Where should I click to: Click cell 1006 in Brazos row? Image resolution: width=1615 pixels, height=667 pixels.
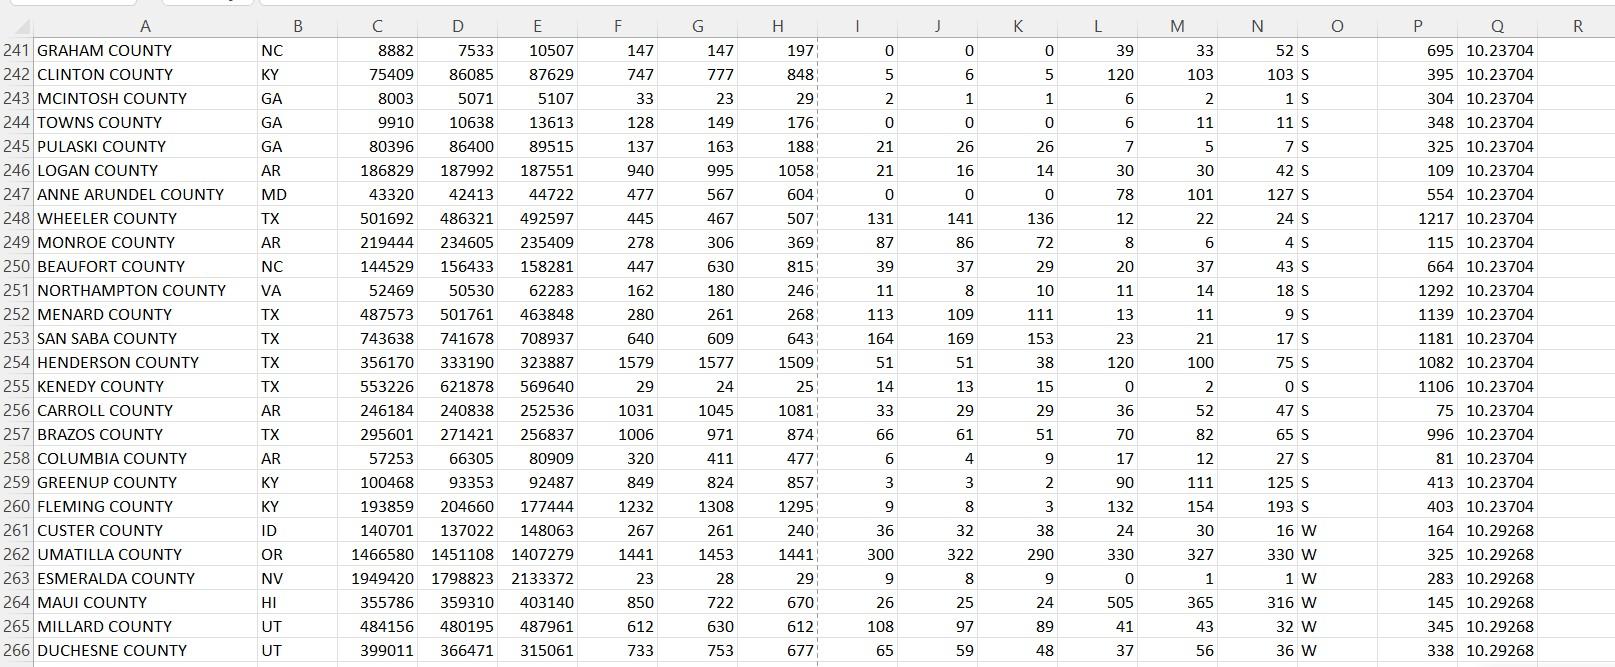(617, 434)
